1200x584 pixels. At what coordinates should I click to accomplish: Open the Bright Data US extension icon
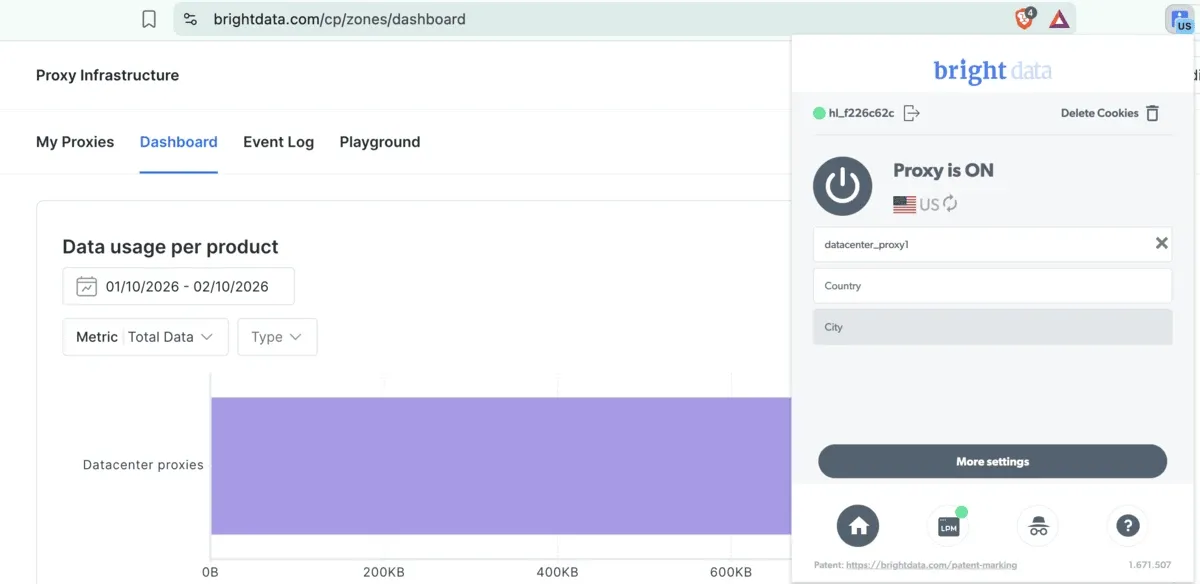click(1181, 19)
